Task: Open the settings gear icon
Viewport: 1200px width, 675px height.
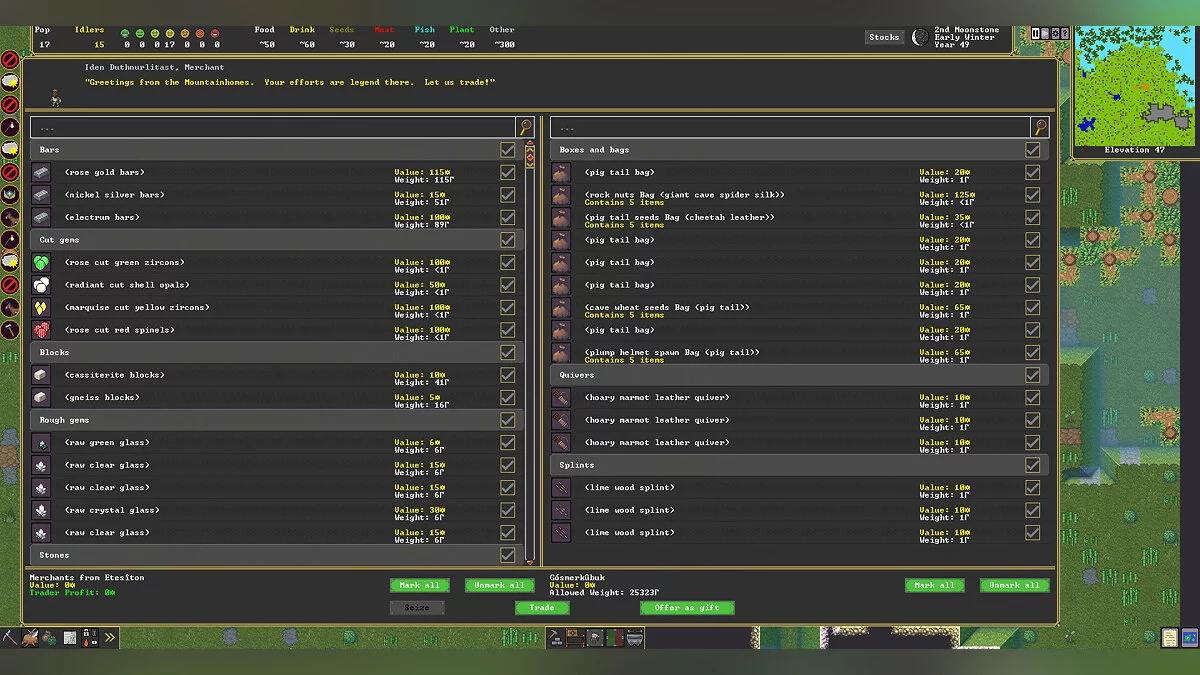Action: pos(1056,34)
